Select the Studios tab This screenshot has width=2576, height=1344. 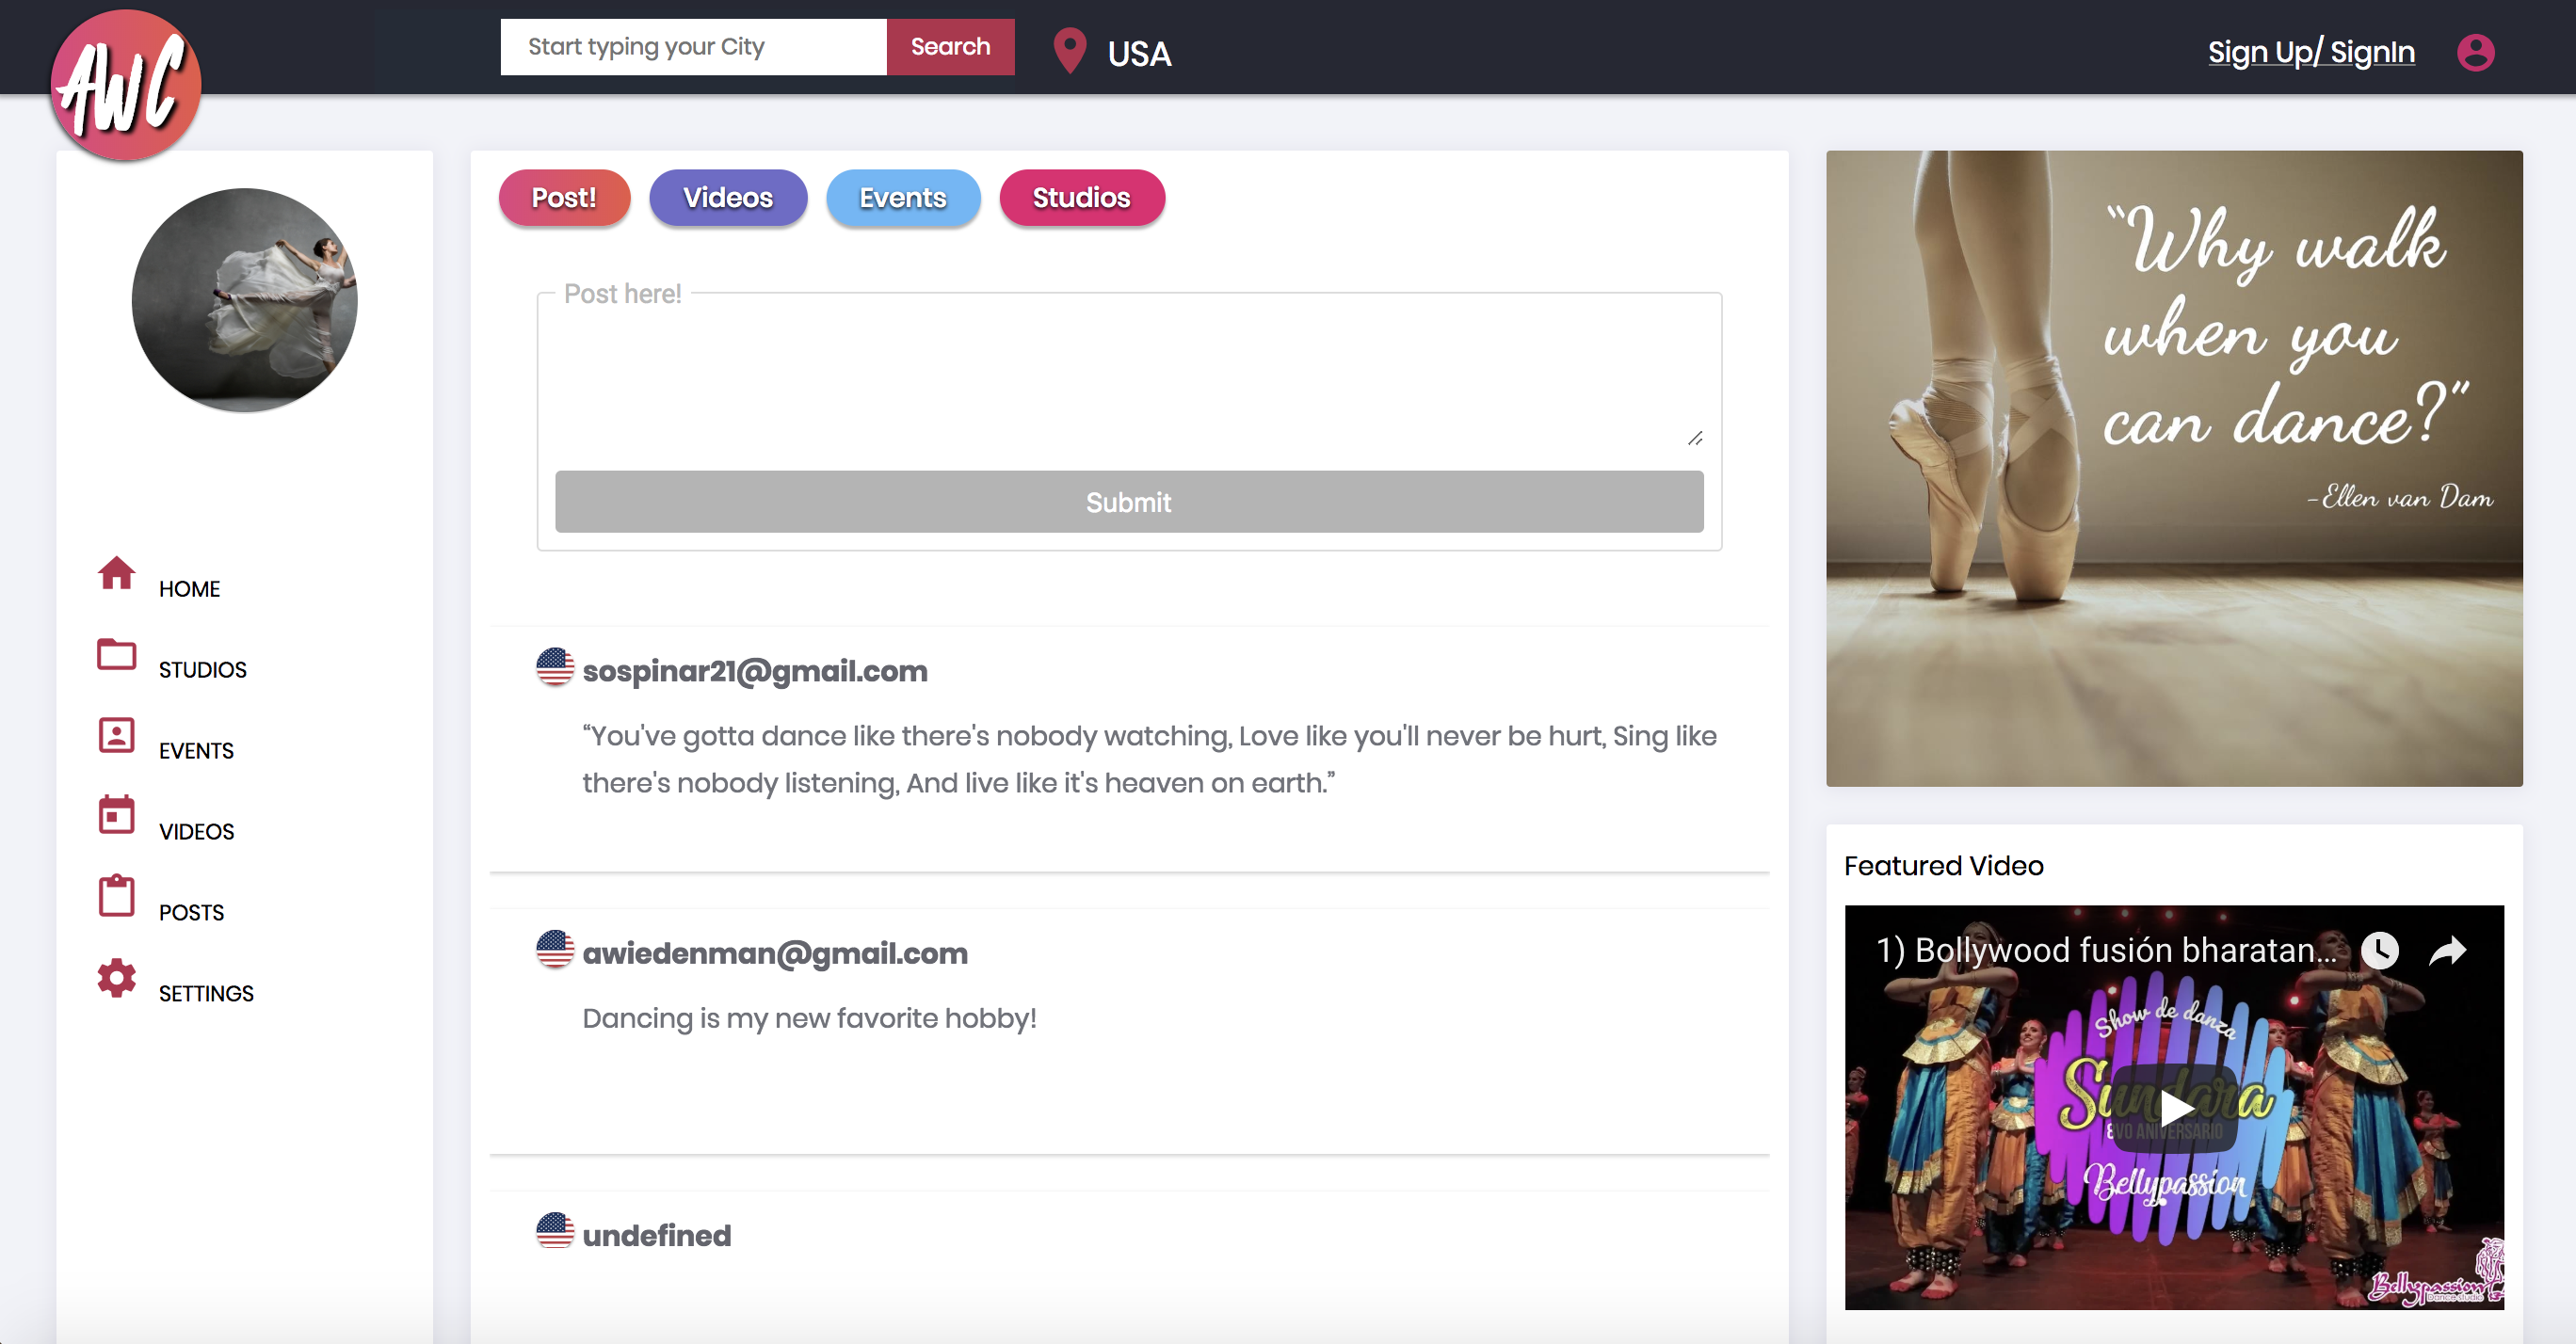[1080, 198]
